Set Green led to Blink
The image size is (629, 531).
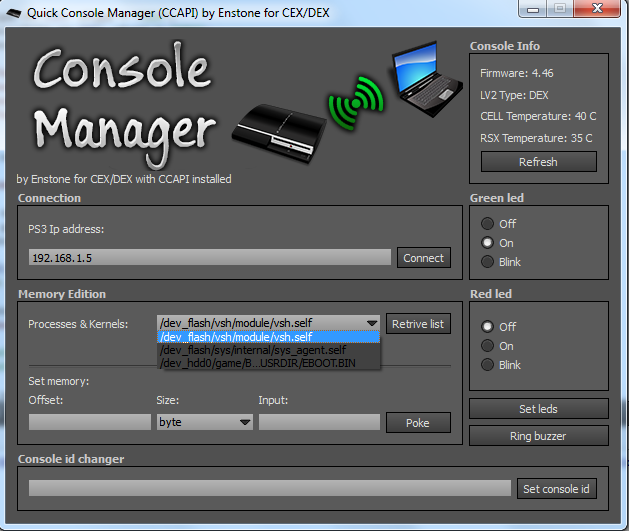487,262
